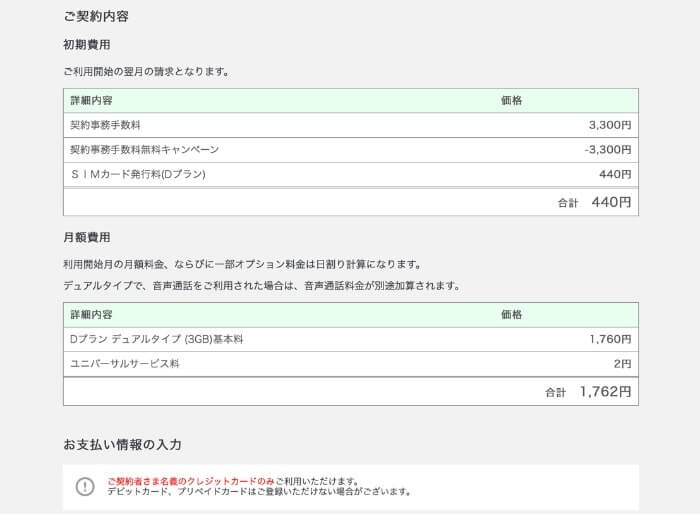Click the 3,300円 price value
Image resolution: width=700 pixels, height=514 pixels.
point(610,125)
